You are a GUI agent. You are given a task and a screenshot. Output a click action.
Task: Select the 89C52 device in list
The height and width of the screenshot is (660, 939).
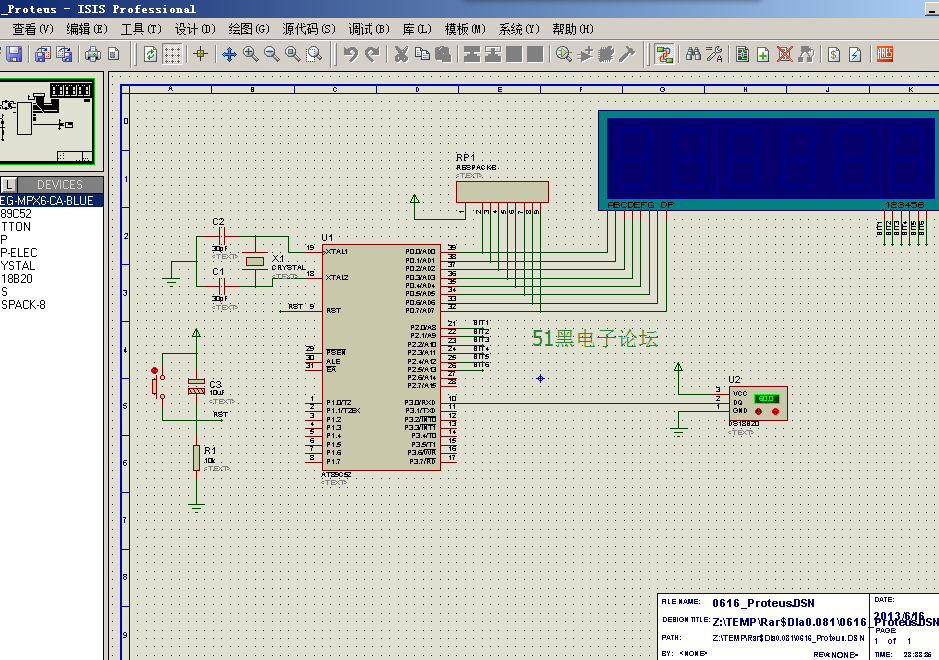coord(52,214)
